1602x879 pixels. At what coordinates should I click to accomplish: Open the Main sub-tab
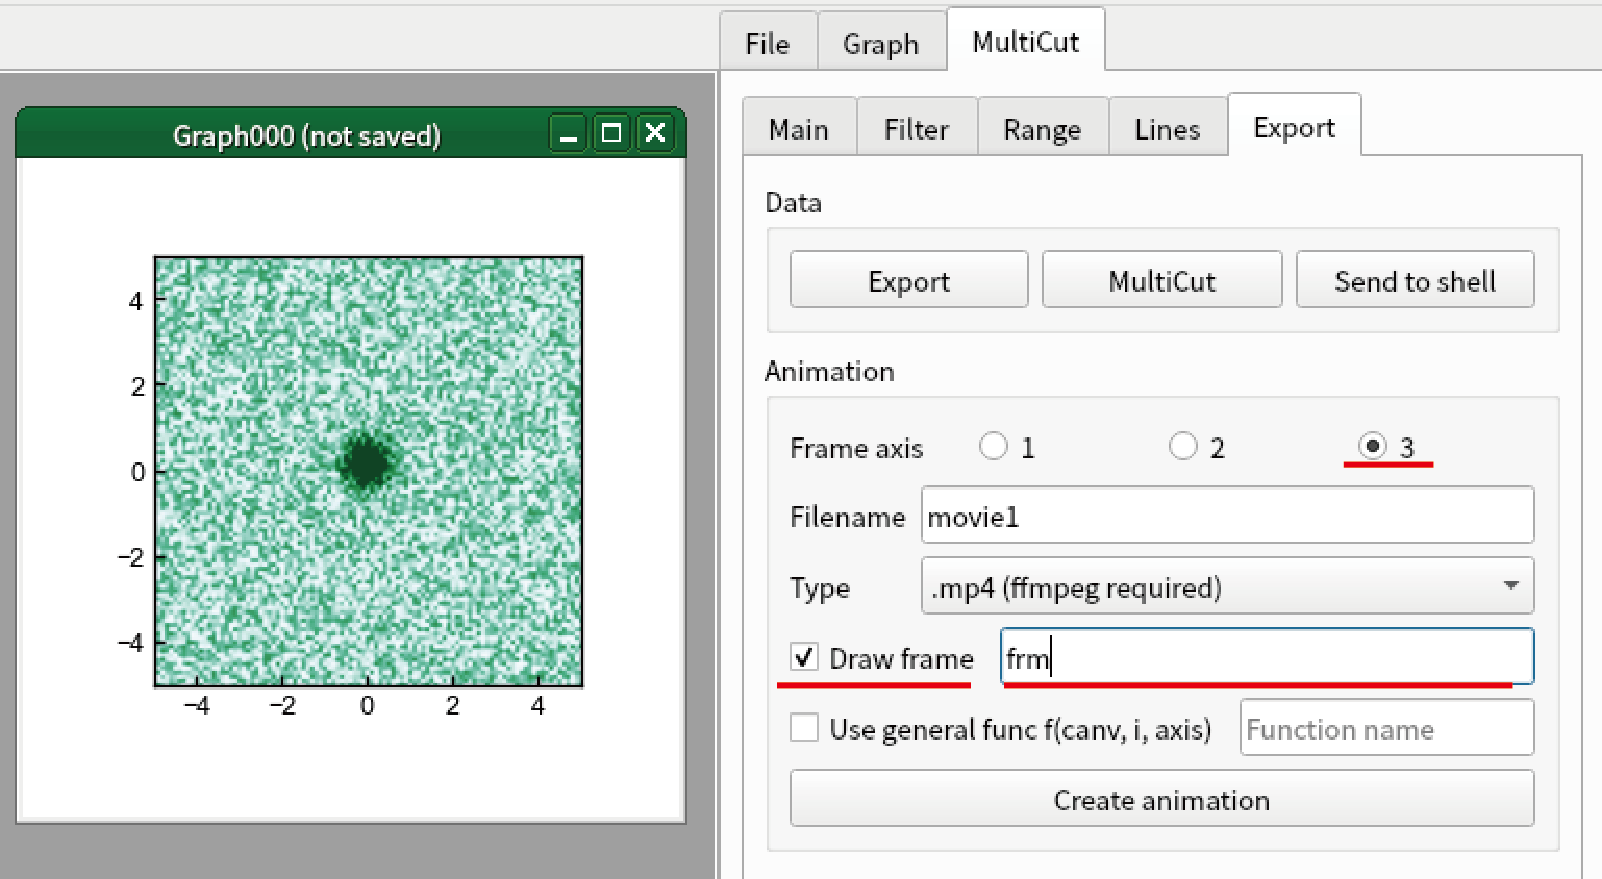(799, 129)
